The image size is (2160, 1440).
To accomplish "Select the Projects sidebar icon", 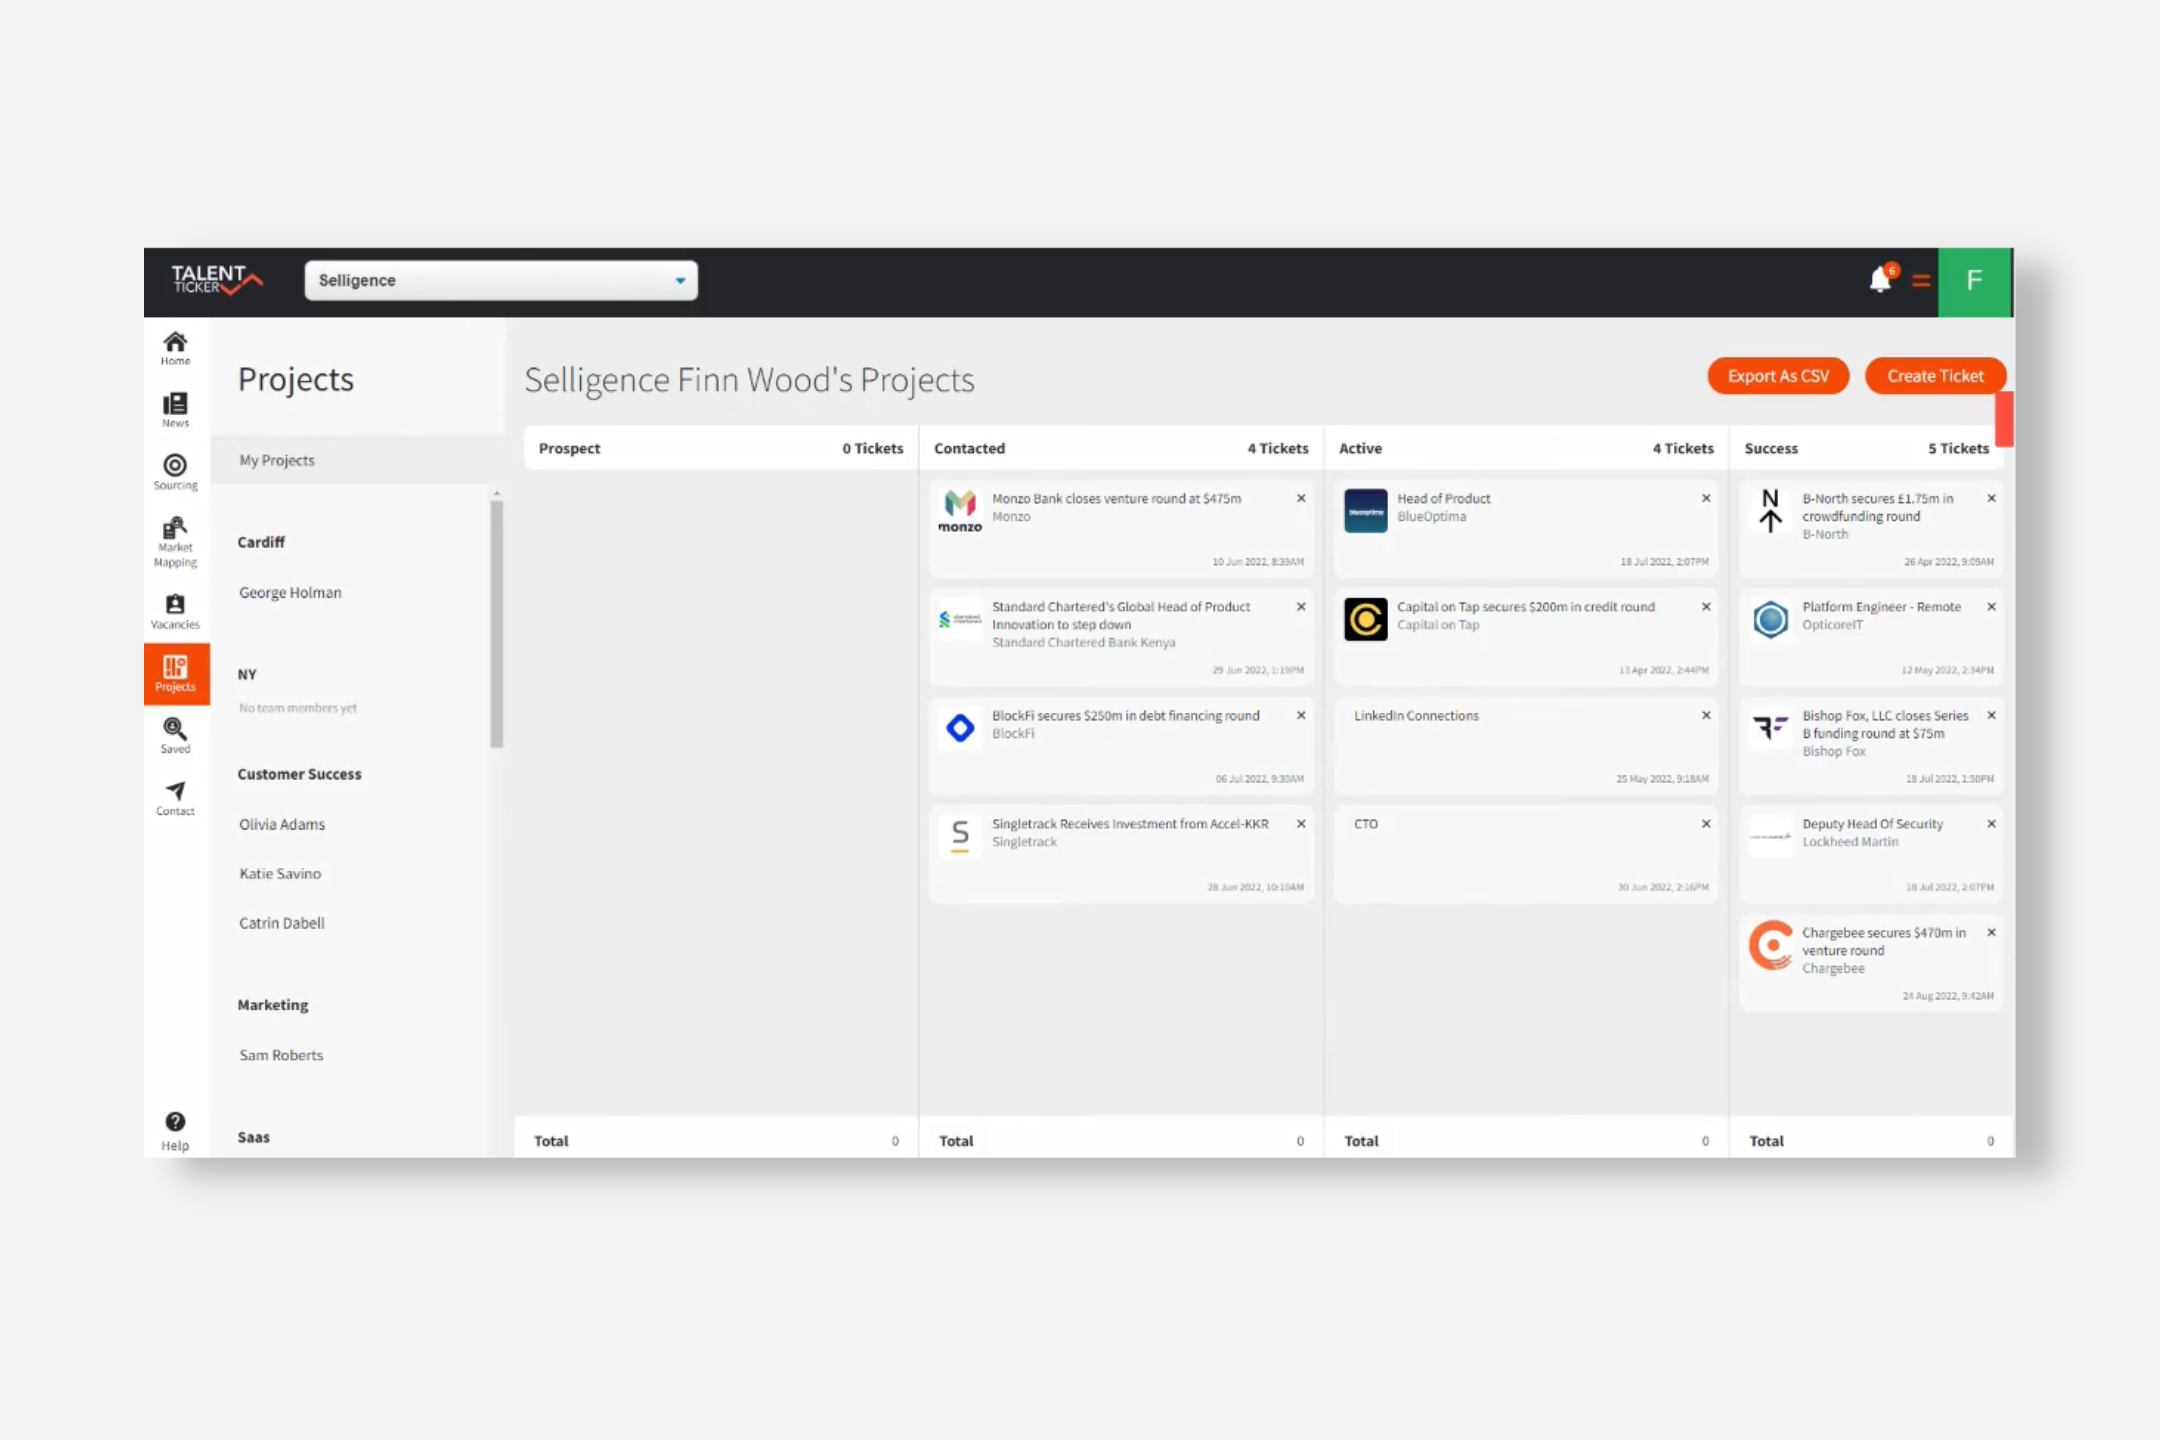I will click(x=176, y=674).
